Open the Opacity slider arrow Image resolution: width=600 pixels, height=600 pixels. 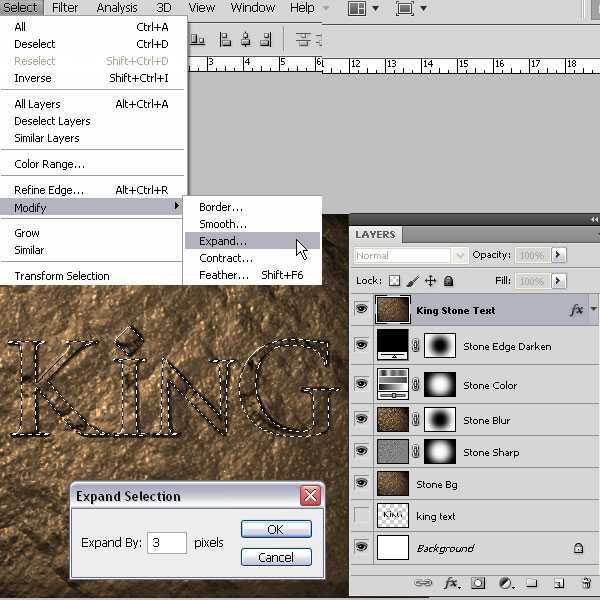click(x=558, y=255)
